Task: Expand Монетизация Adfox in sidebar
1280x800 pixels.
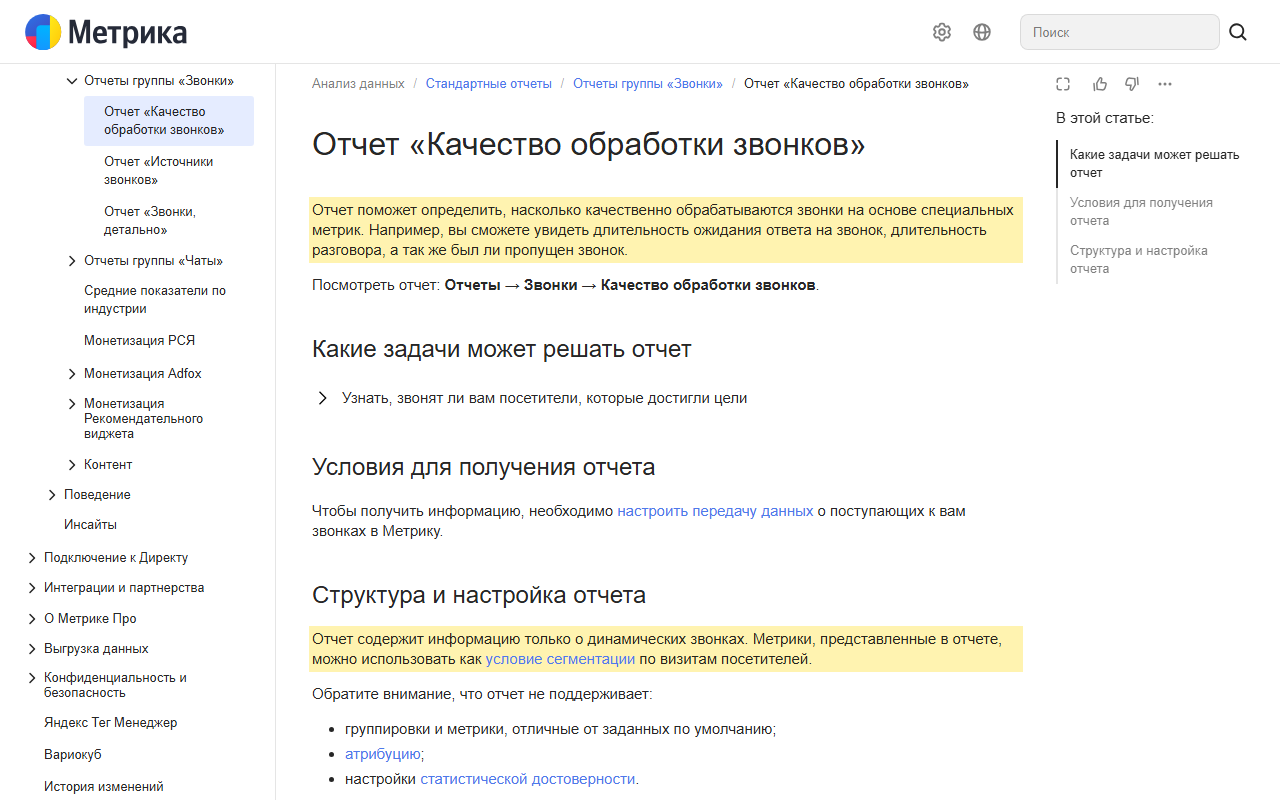Action: [x=72, y=374]
